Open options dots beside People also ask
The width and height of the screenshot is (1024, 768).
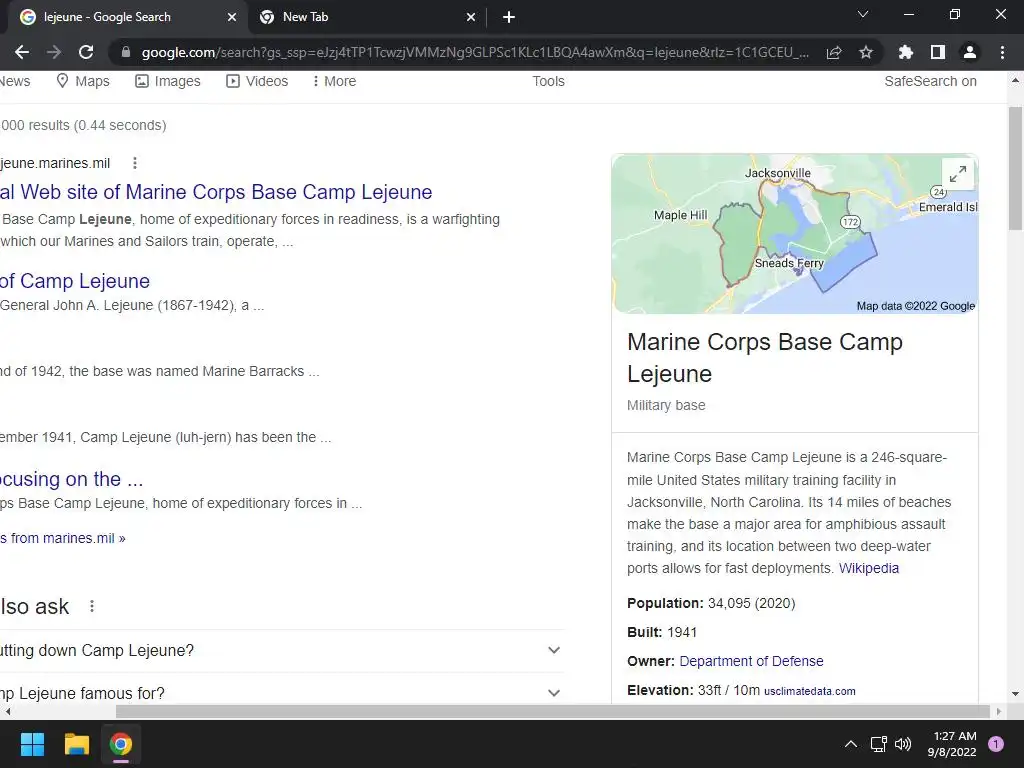point(92,606)
